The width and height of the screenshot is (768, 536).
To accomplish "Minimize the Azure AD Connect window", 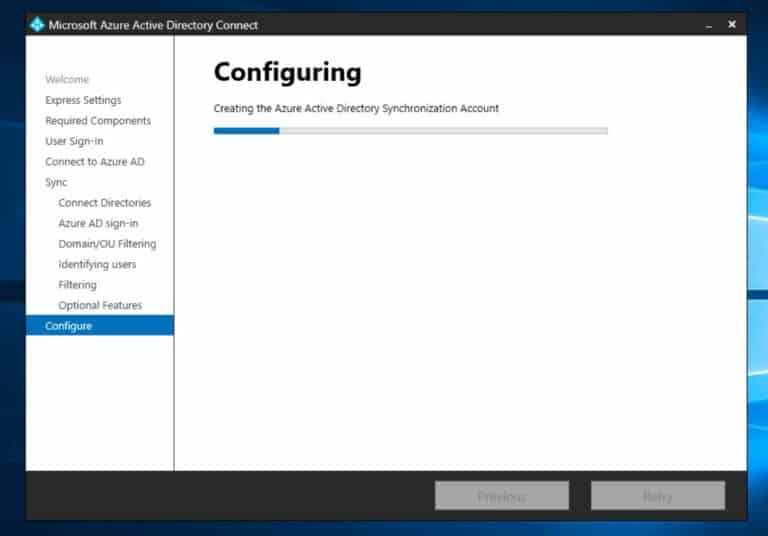I will pyautogui.click(x=709, y=25).
